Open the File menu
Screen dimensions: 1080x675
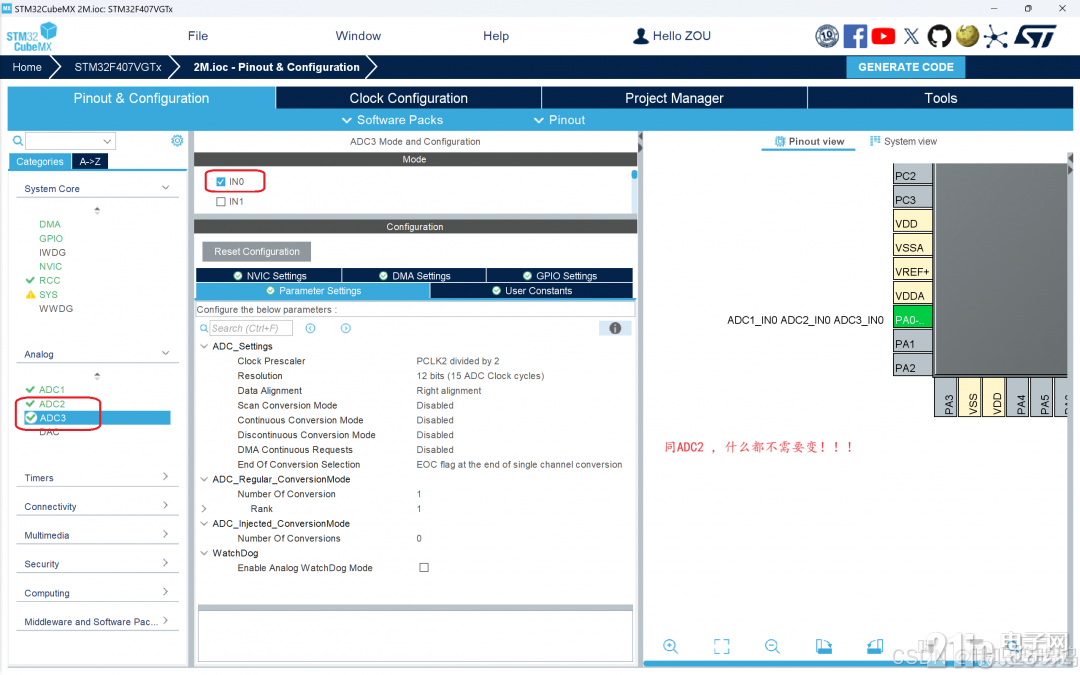click(x=198, y=36)
